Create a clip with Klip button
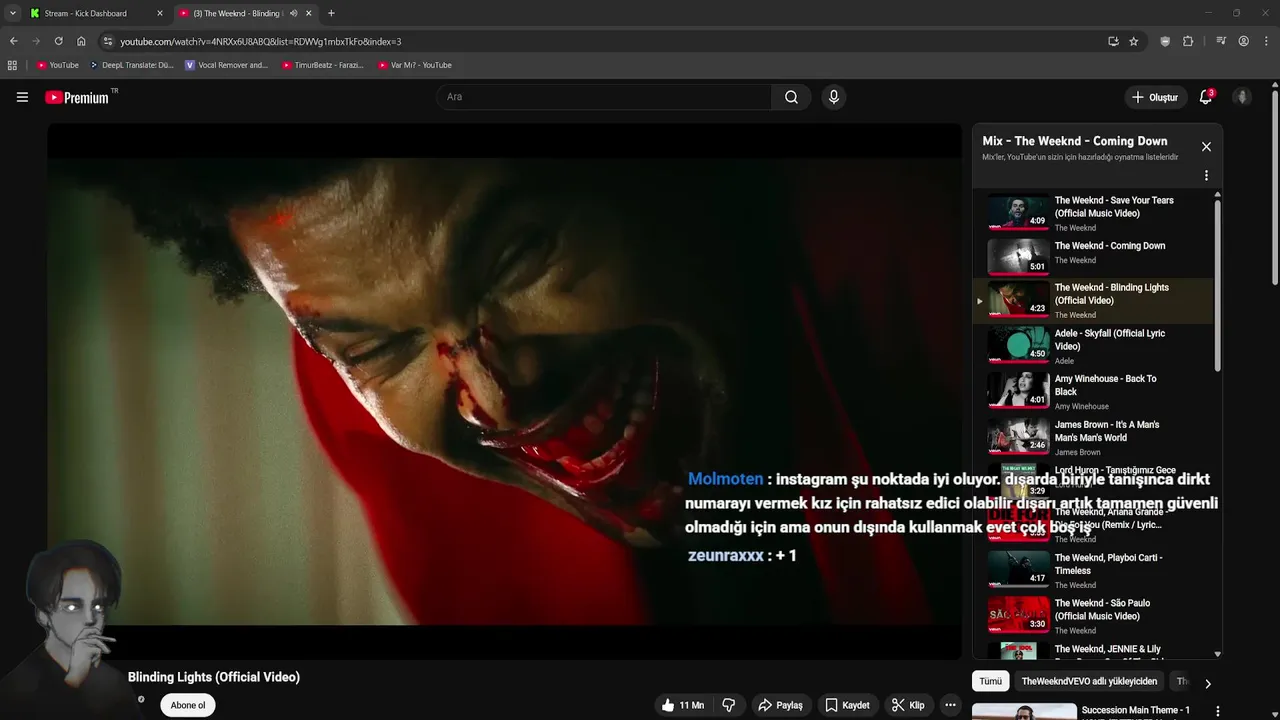1280x720 pixels. coord(908,705)
